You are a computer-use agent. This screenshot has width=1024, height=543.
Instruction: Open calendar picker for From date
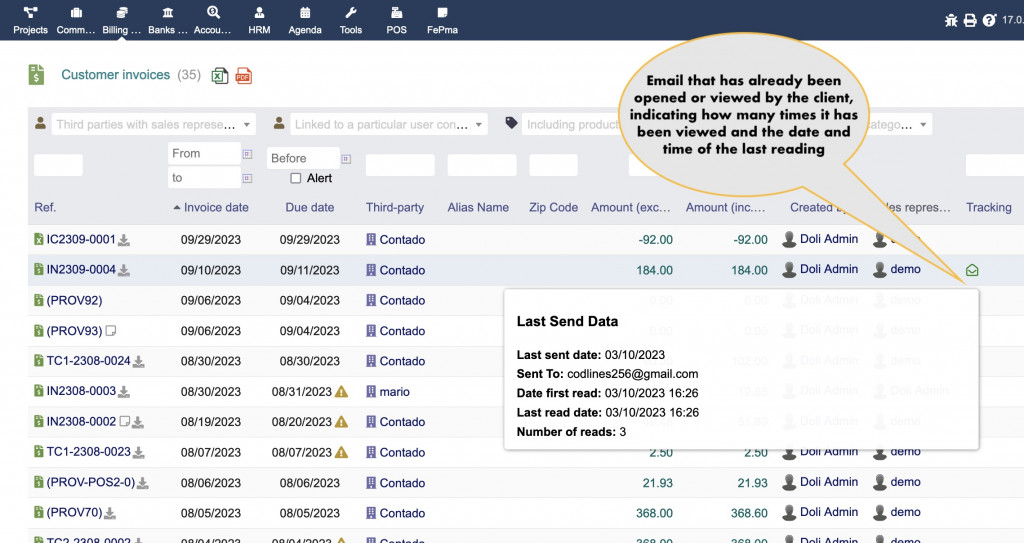(x=246, y=154)
